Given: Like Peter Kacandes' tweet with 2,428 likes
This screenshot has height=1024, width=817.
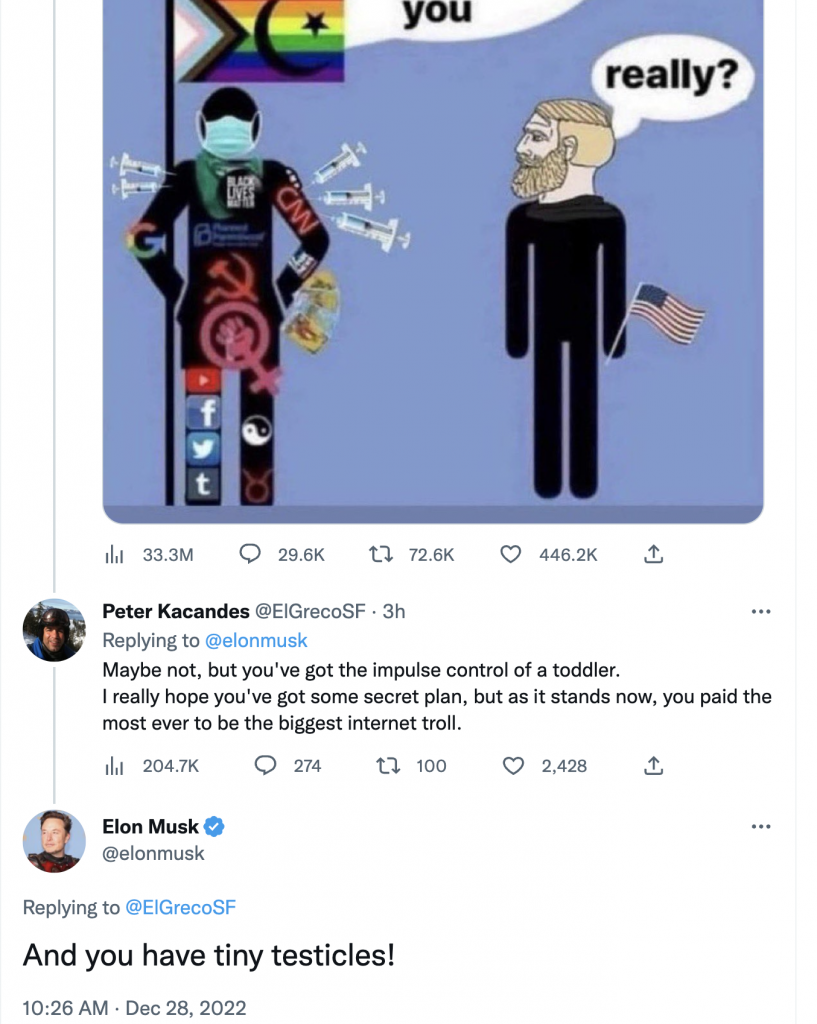Looking at the screenshot, I should (x=513, y=766).
